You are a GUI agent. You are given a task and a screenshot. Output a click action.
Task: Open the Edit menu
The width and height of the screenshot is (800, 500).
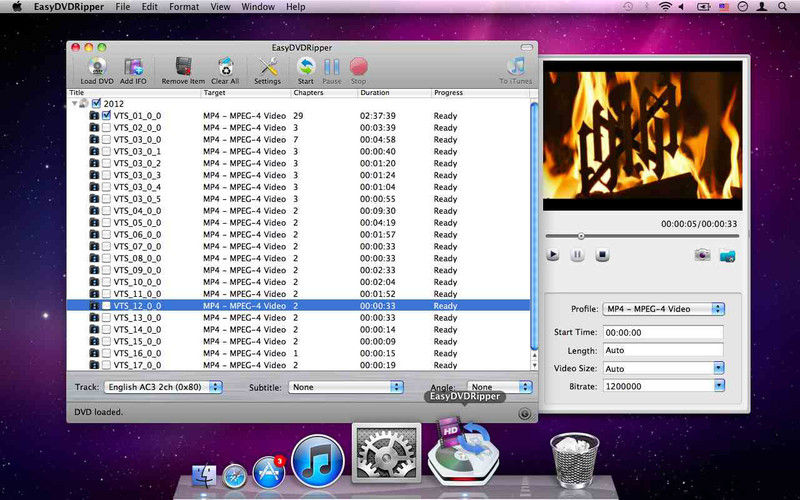(149, 7)
